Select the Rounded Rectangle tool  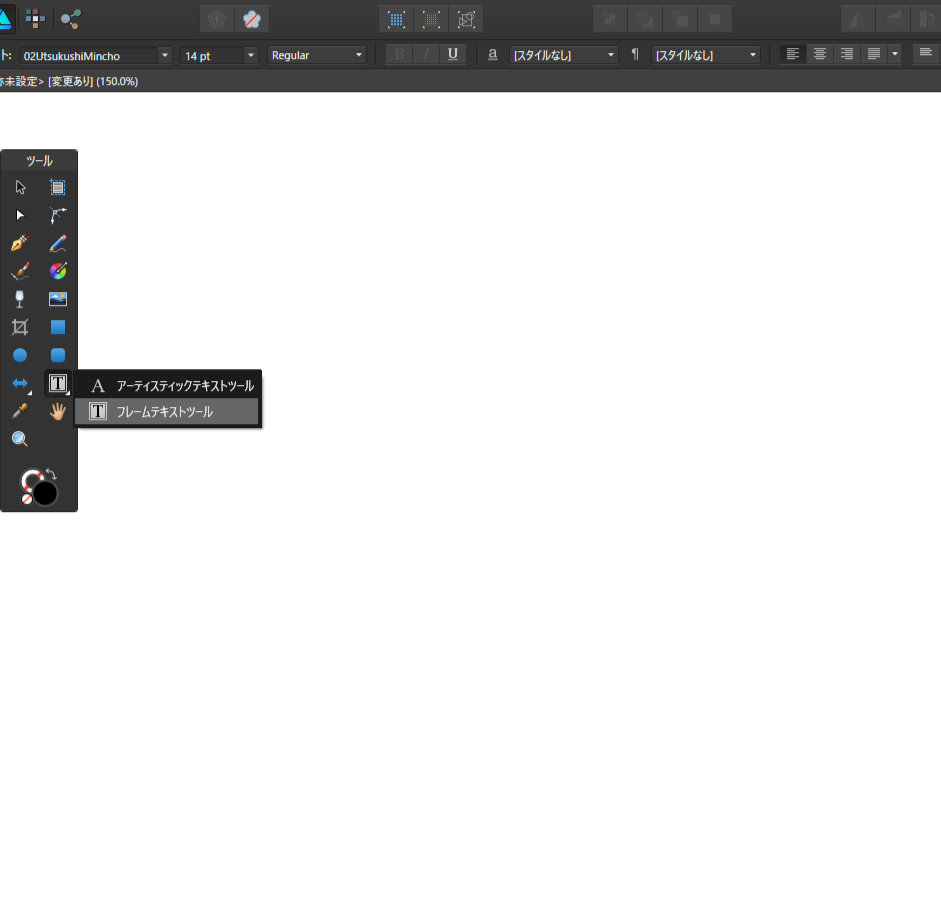point(58,355)
